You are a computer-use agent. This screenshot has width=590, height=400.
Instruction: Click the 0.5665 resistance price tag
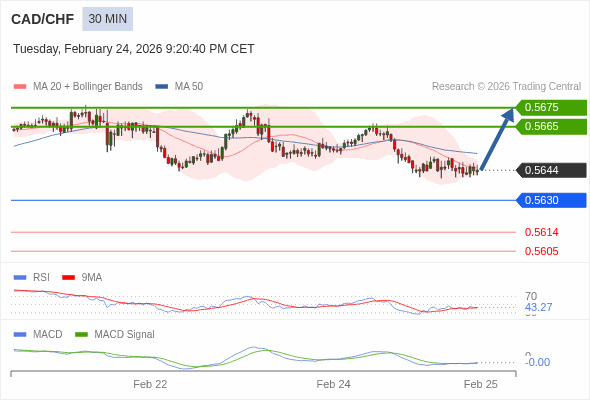(x=551, y=127)
